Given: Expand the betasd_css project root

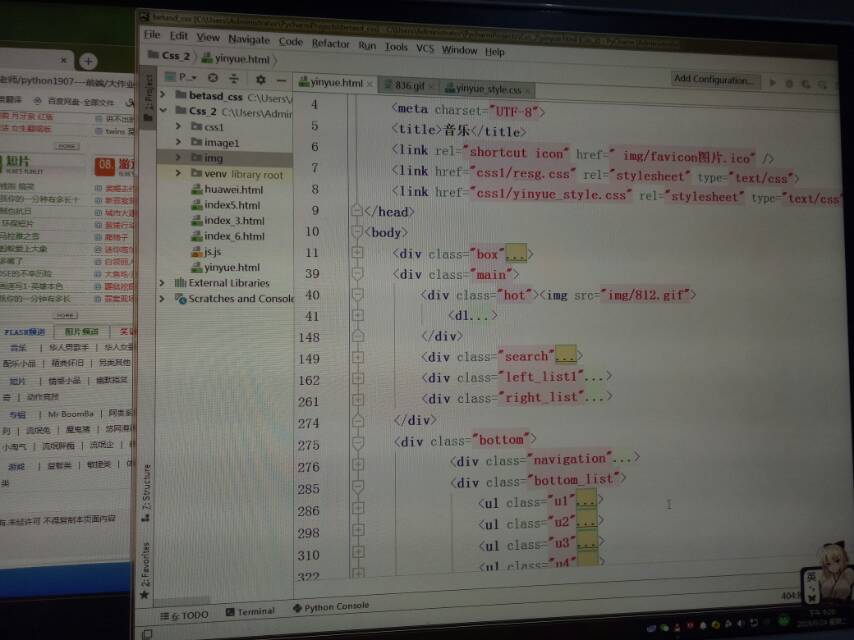Looking at the screenshot, I should click(162, 94).
